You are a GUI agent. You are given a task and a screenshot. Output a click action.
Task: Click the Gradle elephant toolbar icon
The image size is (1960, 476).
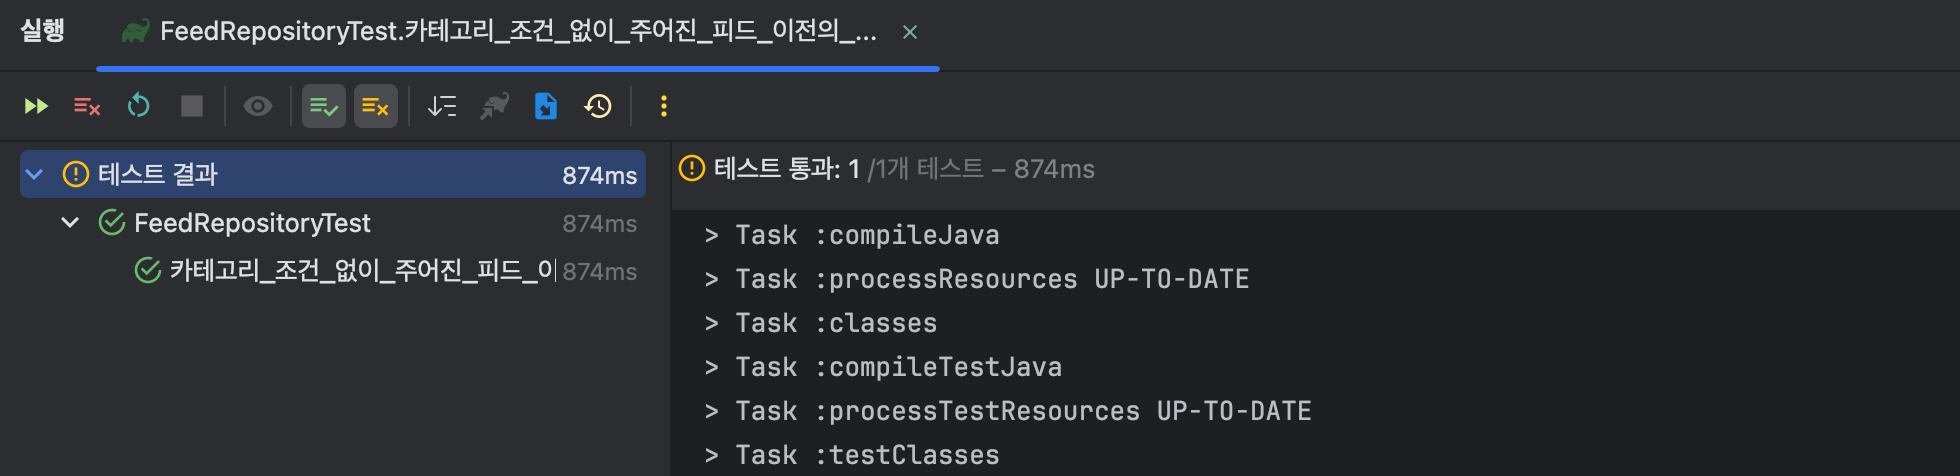tap(494, 106)
